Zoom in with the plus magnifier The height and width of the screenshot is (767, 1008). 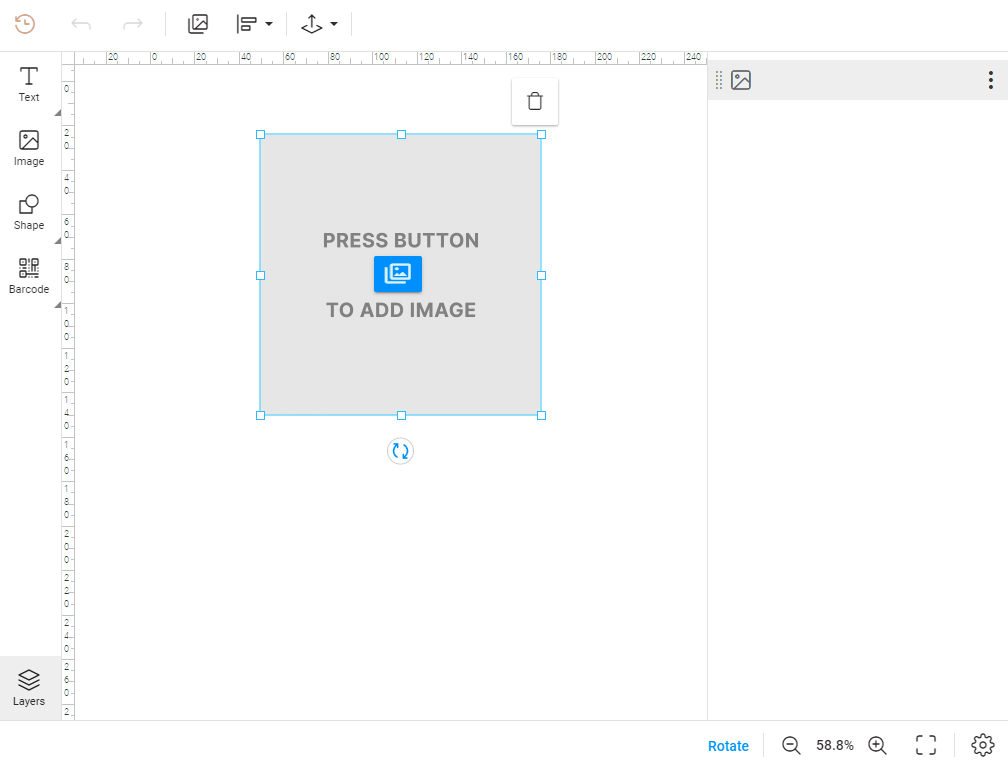pyautogui.click(x=878, y=746)
